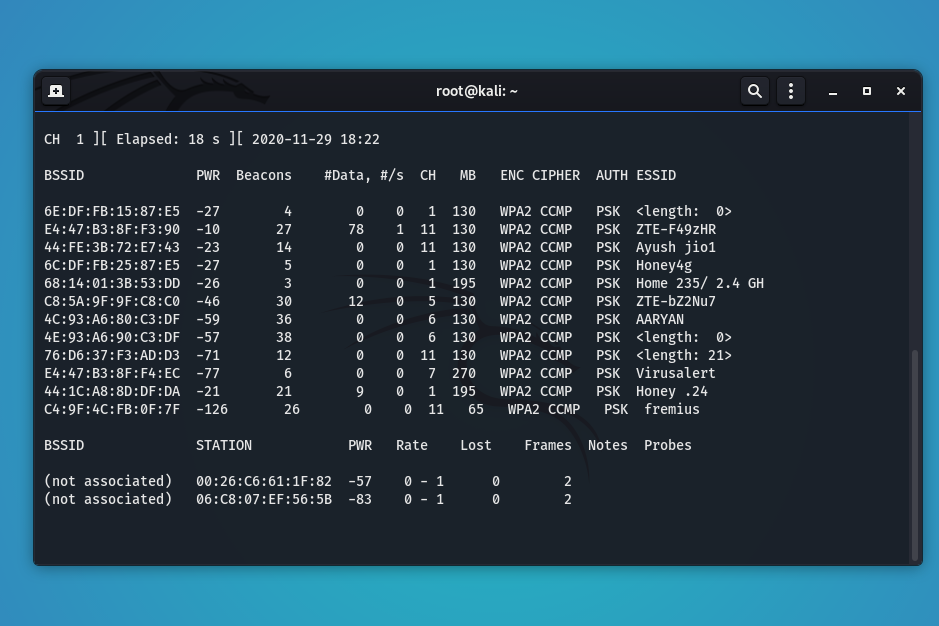This screenshot has width=939, height=626.
Task: Click the -83 station power value
Action: point(360,500)
